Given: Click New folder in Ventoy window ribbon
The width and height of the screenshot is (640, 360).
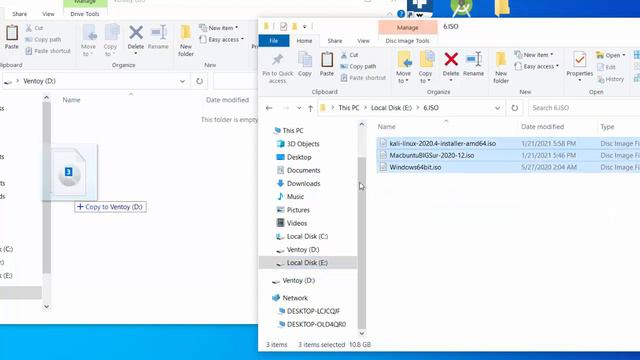Looking at the screenshot, I should tap(186, 41).
